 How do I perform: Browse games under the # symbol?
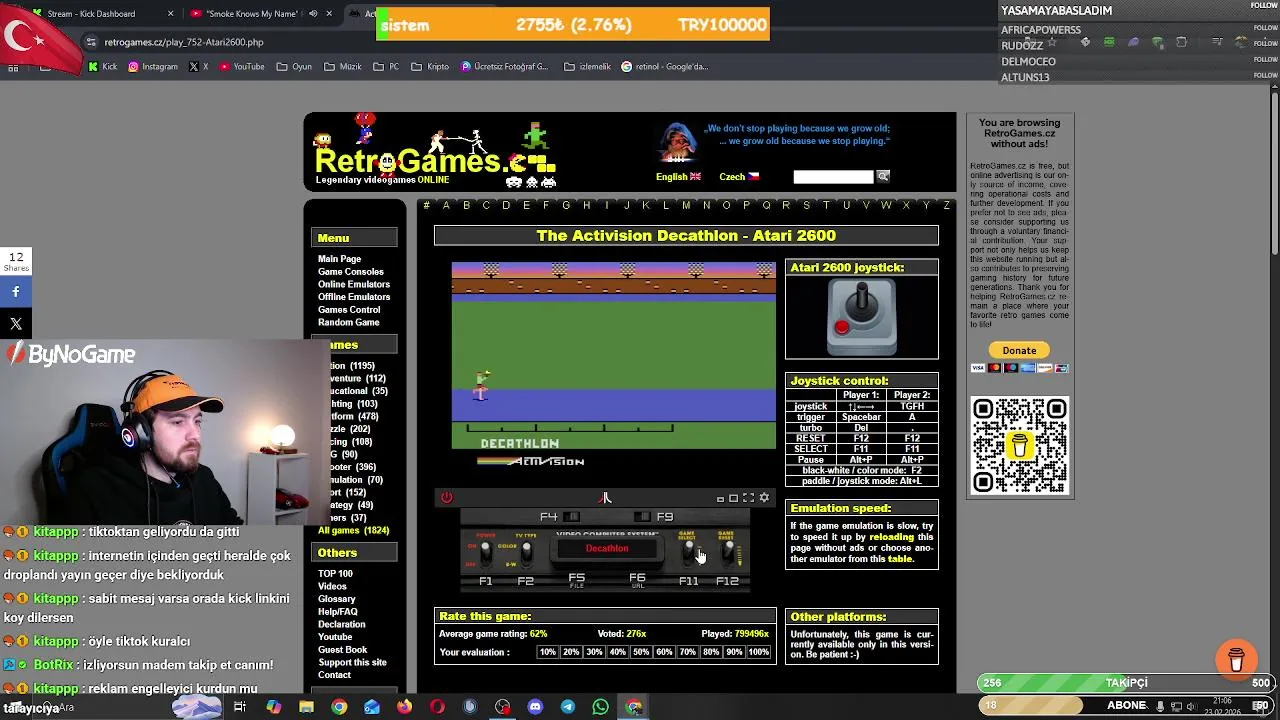[x=426, y=205]
